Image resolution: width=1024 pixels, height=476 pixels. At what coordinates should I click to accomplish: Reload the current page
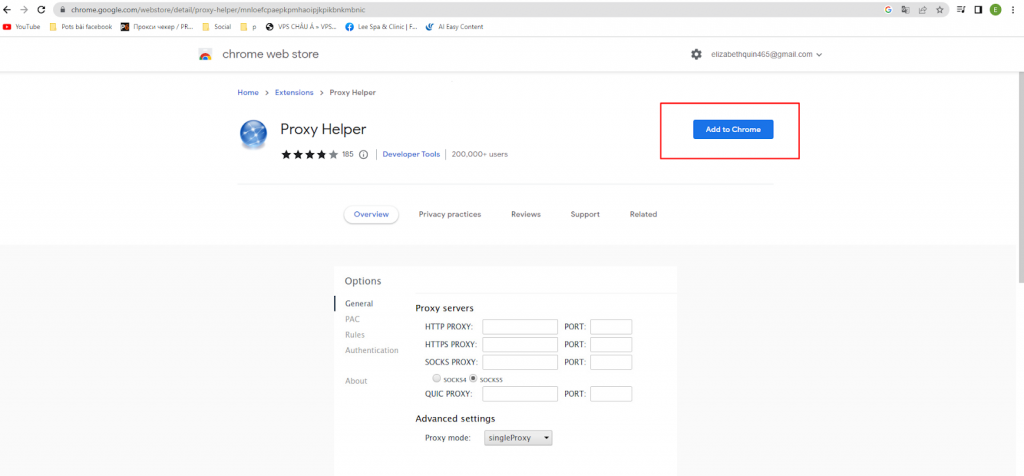(x=41, y=10)
